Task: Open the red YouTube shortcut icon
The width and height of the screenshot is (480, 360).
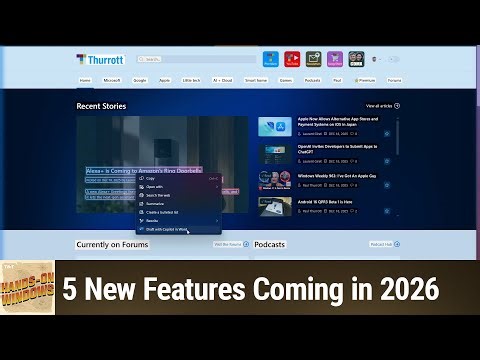Action: point(292,59)
